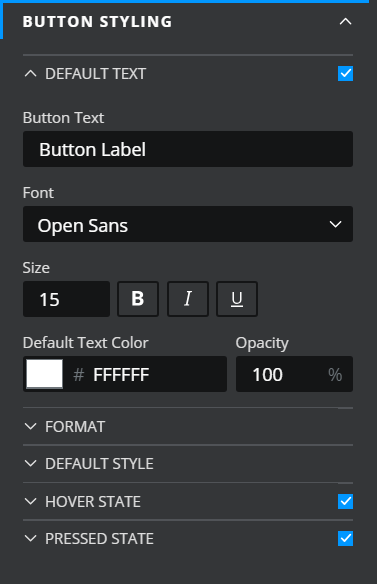
Task: Uncheck the Default Text checkbox
Action: (345, 73)
